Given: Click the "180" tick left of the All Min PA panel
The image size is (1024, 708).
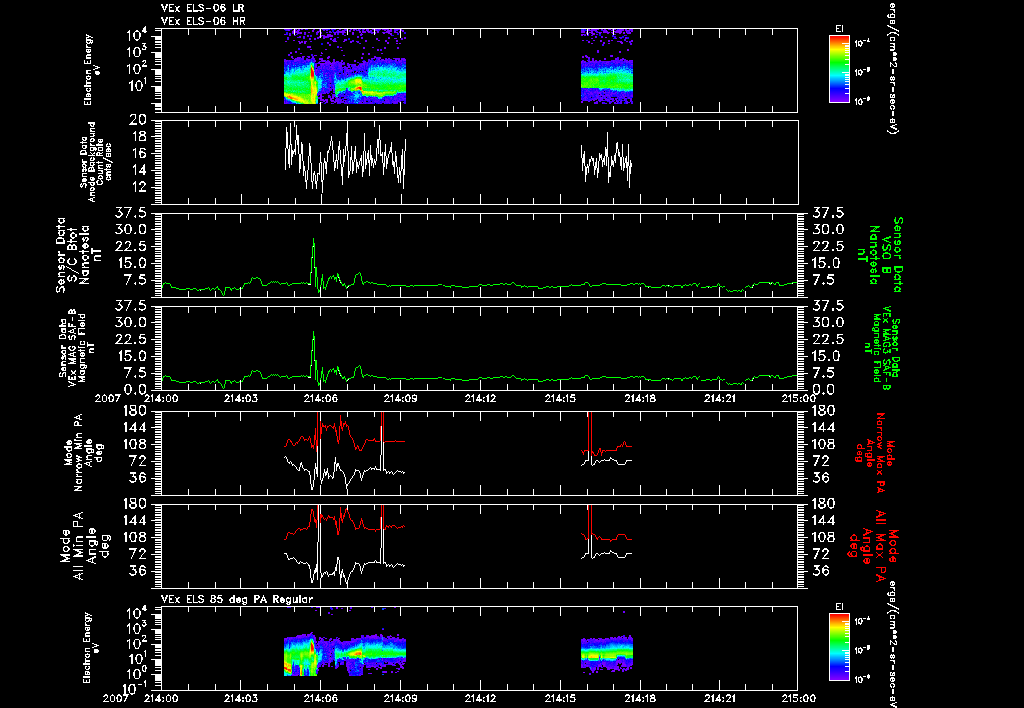Looking at the screenshot, I should click(x=135, y=503).
